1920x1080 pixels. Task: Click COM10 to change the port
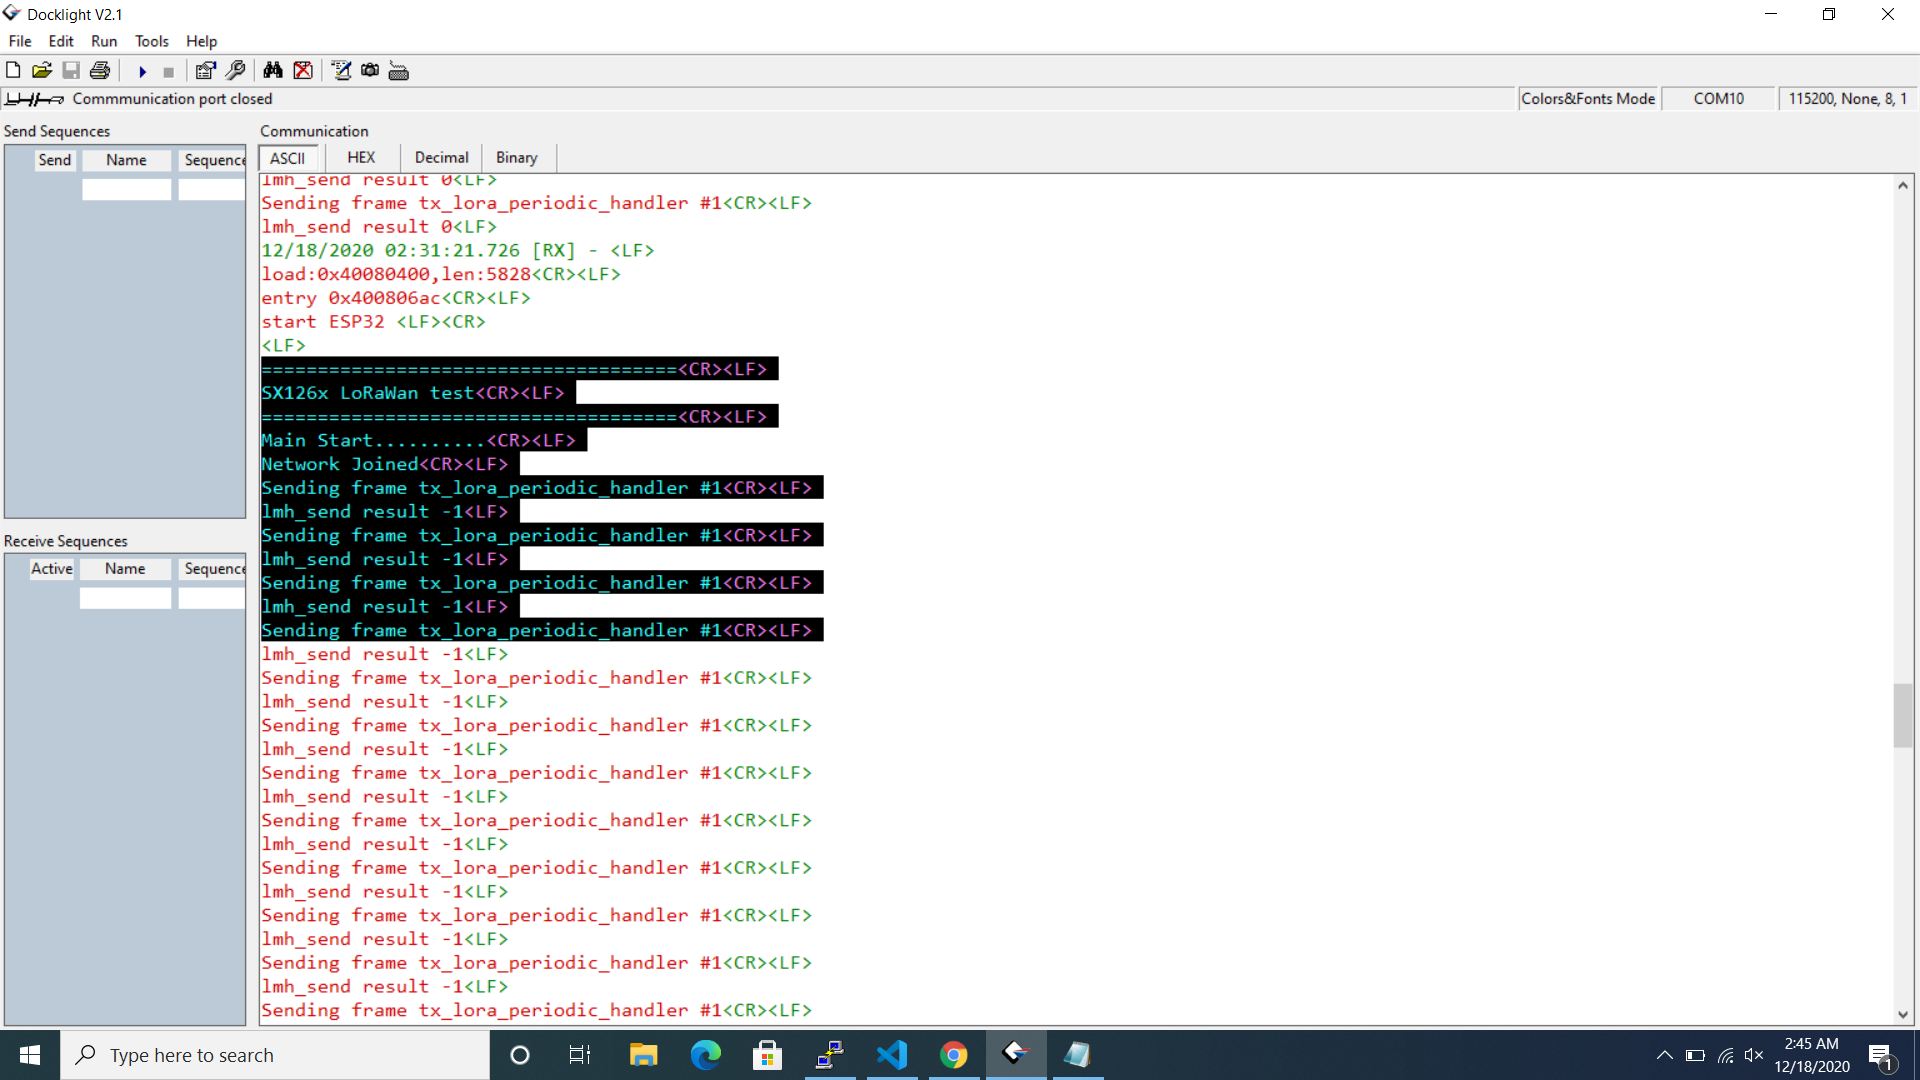coord(1718,98)
